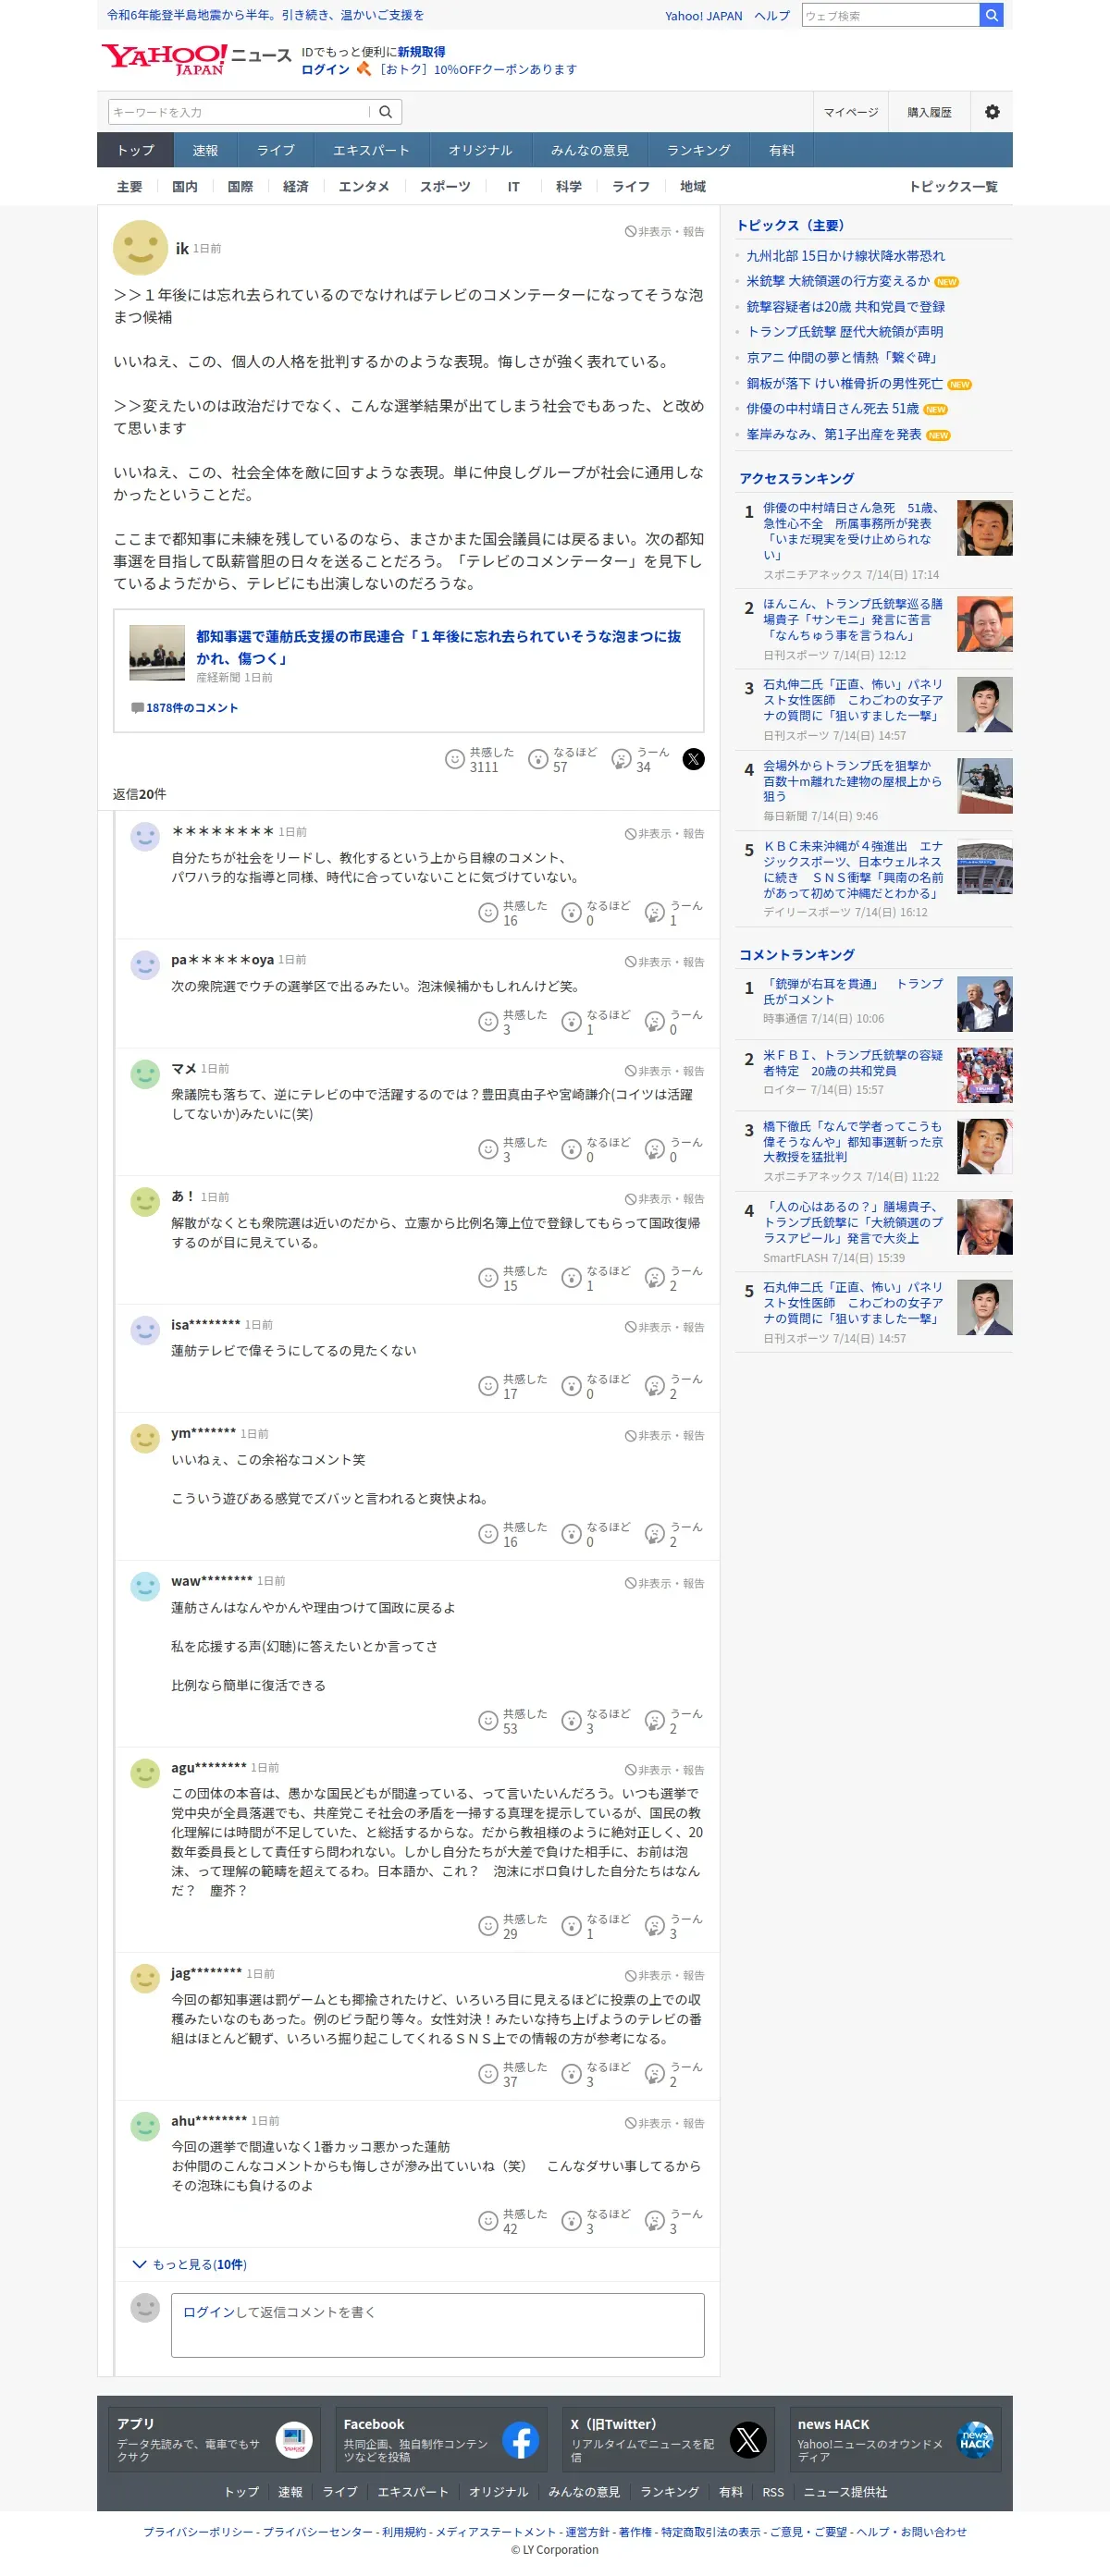This screenshot has width=1110, height=2576.
Task: Open the article 都知事選で蓮舫氏支援の市民連合 link
Action: 439,647
